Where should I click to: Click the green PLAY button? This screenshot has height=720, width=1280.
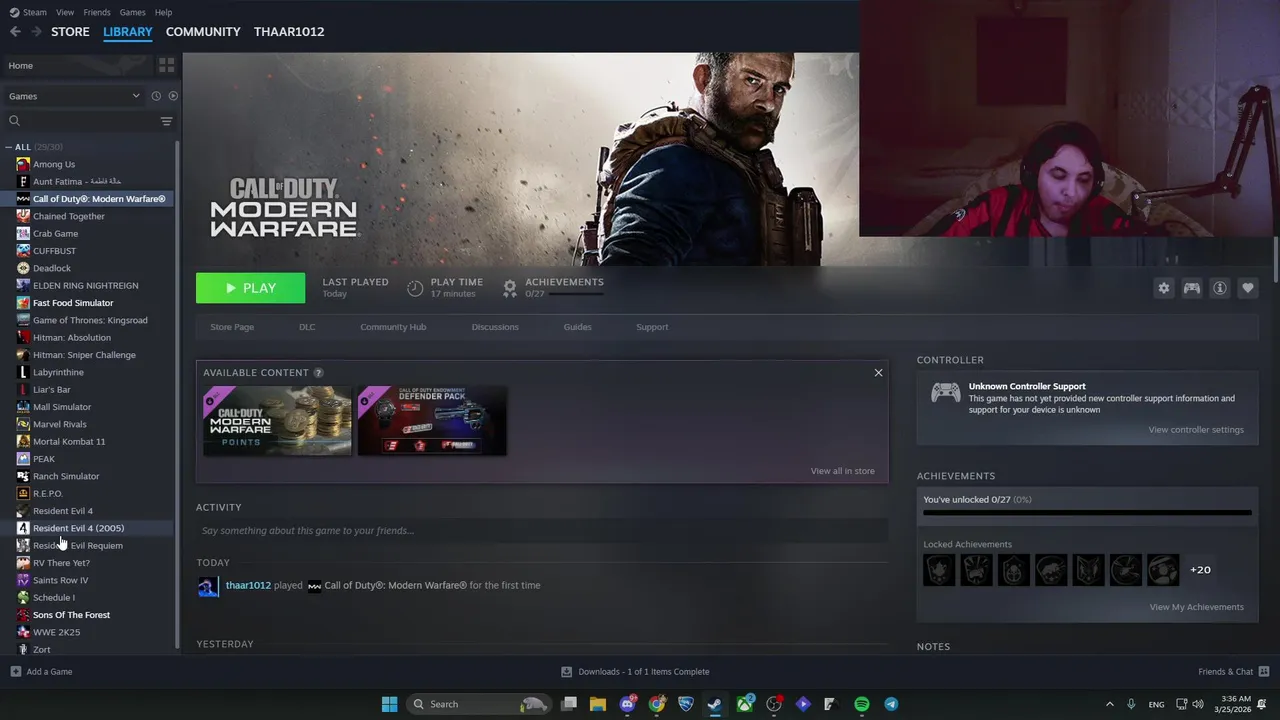pyautogui.click(x=250, y=288)
